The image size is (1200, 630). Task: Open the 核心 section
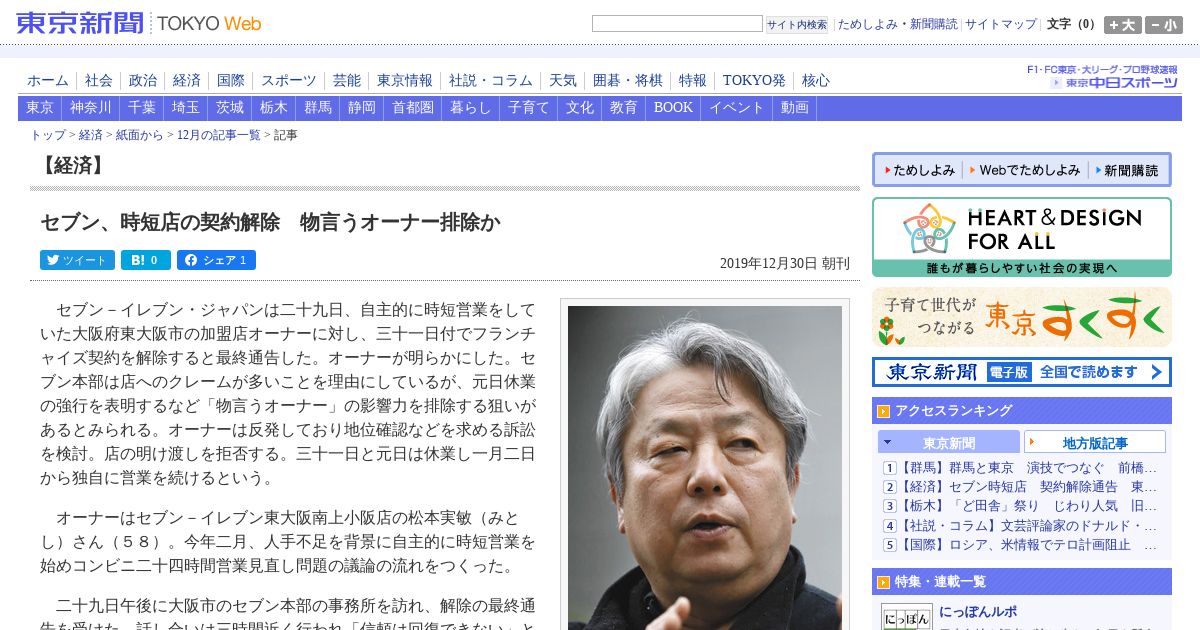[x=816, y=80]
